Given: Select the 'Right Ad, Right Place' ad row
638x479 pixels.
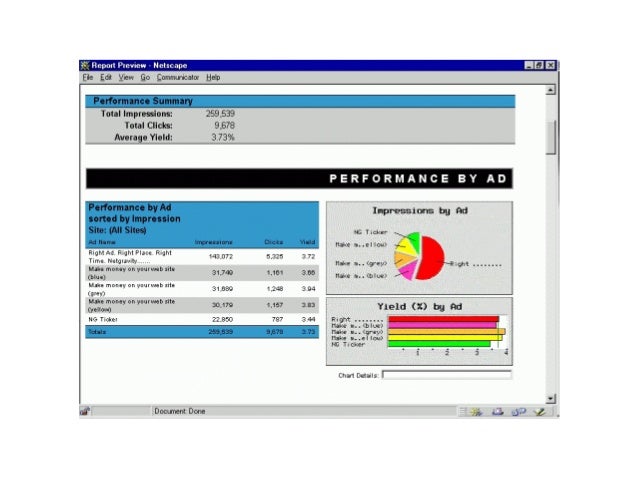Looking at the screenshot, I should pos(202,257).
